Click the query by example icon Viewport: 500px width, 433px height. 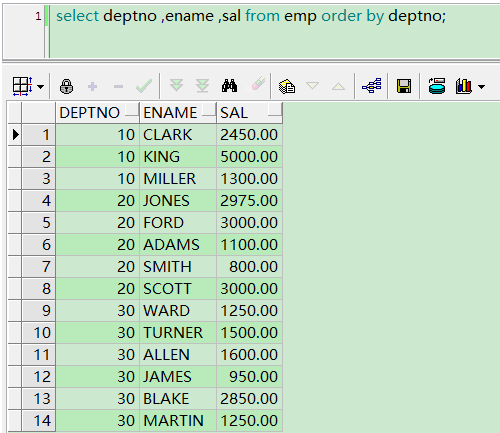287,86
